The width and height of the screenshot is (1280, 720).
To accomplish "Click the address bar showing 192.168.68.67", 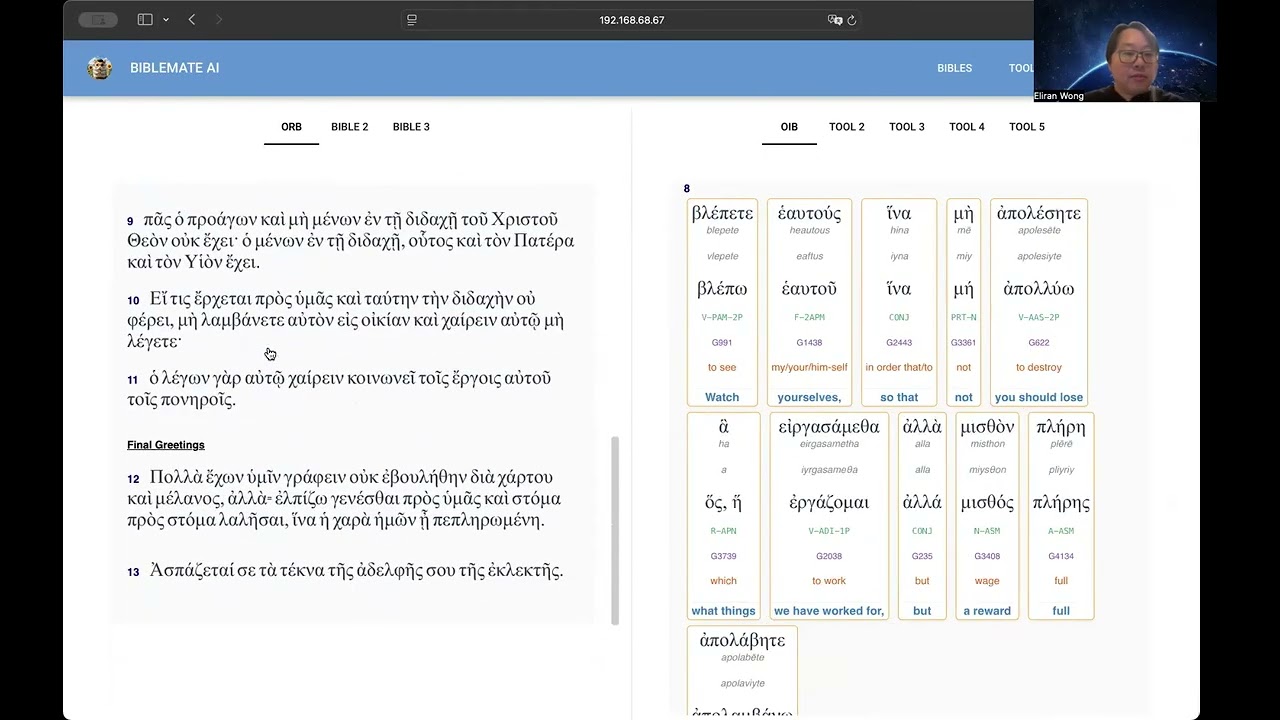I will [x=632, y=20].
